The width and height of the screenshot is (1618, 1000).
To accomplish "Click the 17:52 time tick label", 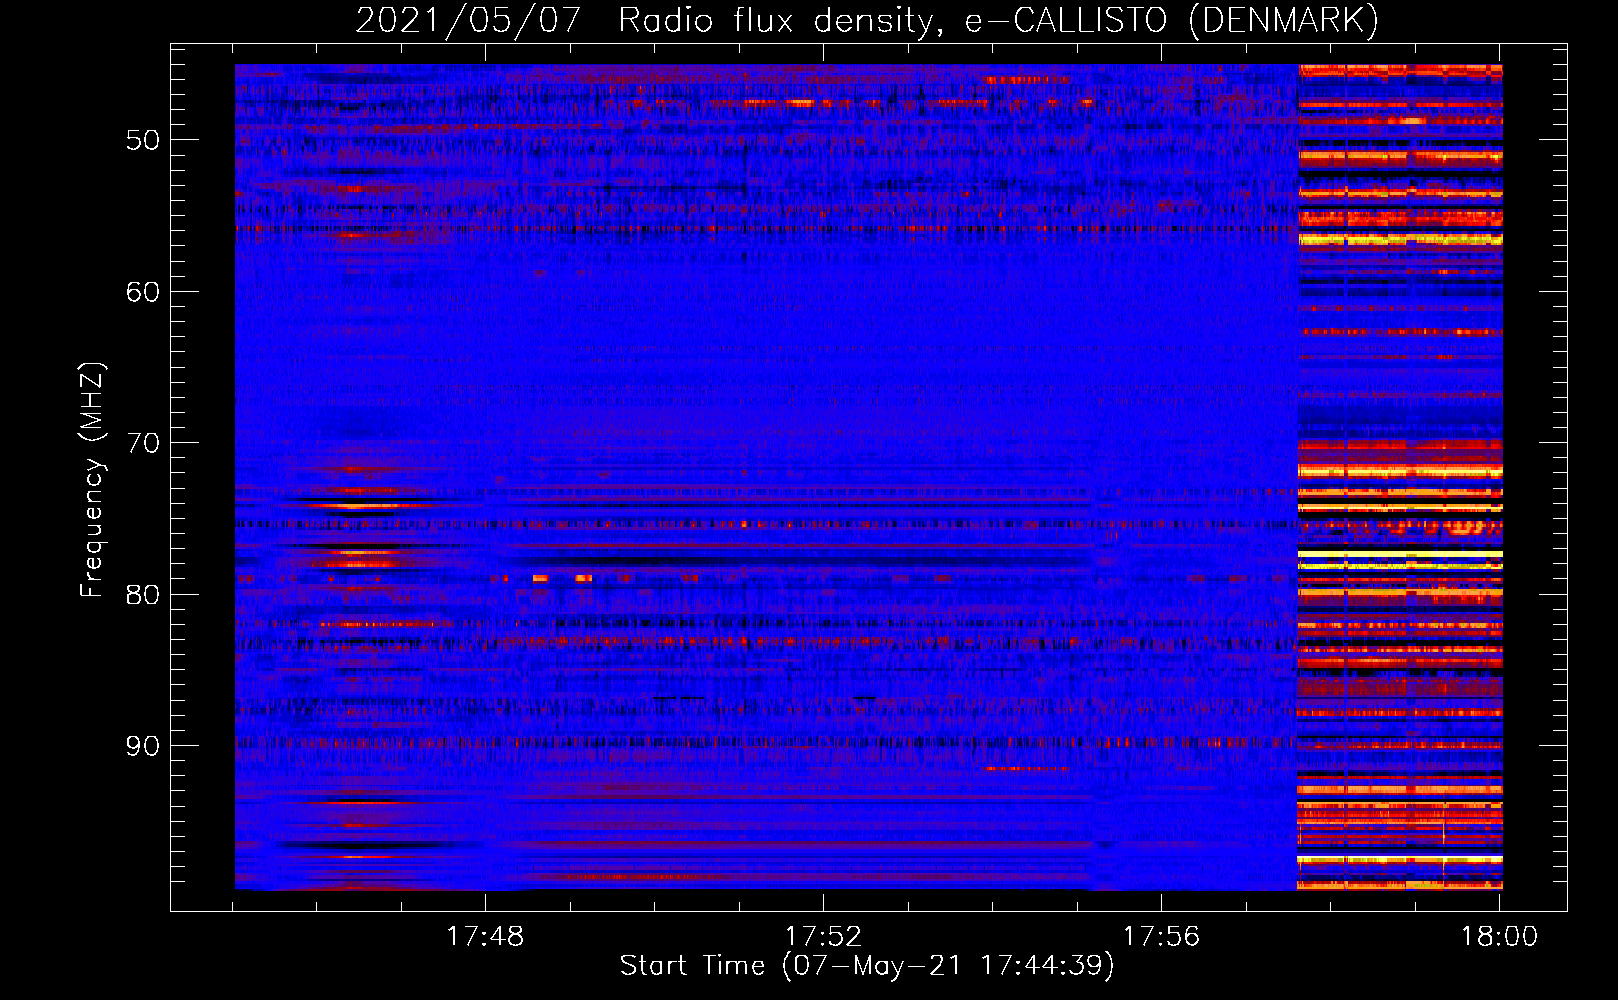I will (823, 937).
